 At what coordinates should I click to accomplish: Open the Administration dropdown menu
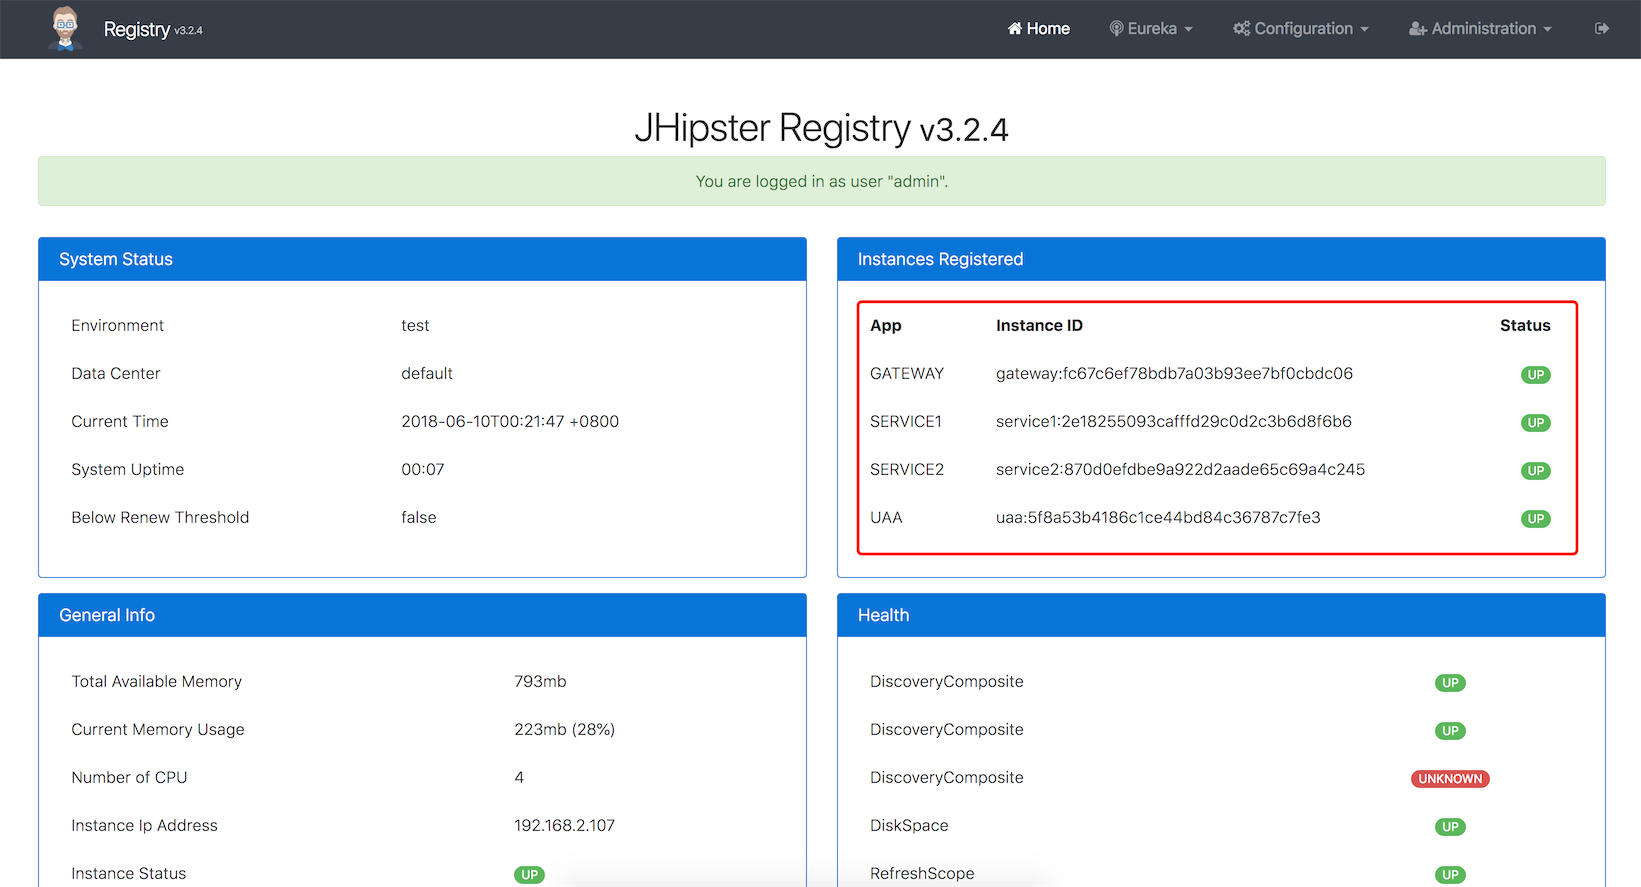pyautogui.click(x=1481, y=29)
